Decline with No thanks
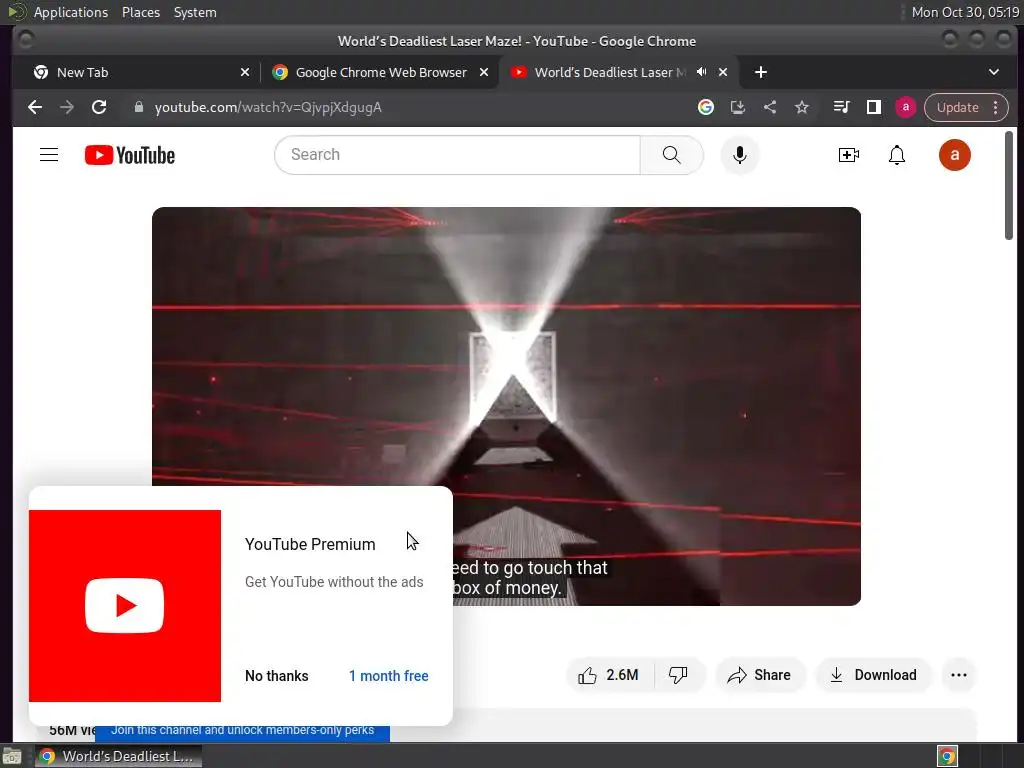 (276, 676)
